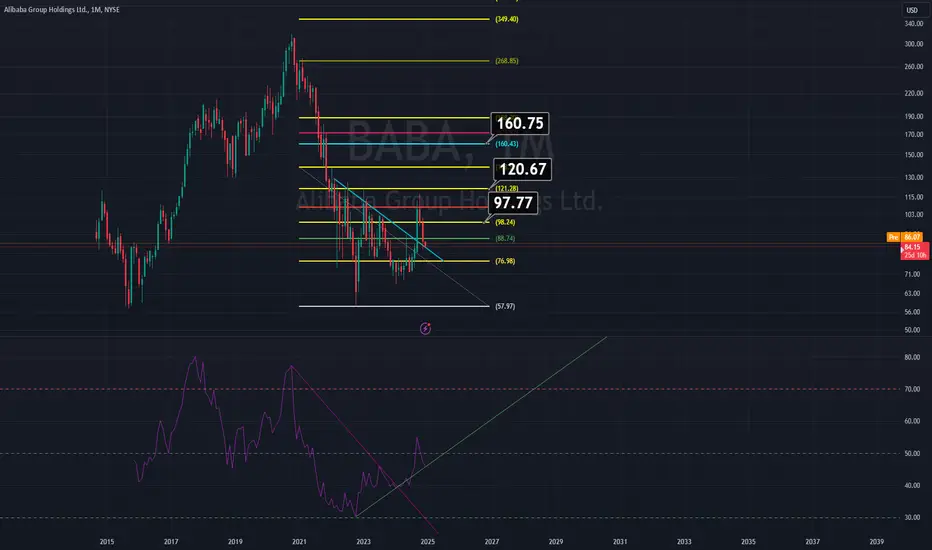The height and width of the screenshot is (550, 932).
Task: Click 2017 on the time axis
Action: [x=171, y=542]
